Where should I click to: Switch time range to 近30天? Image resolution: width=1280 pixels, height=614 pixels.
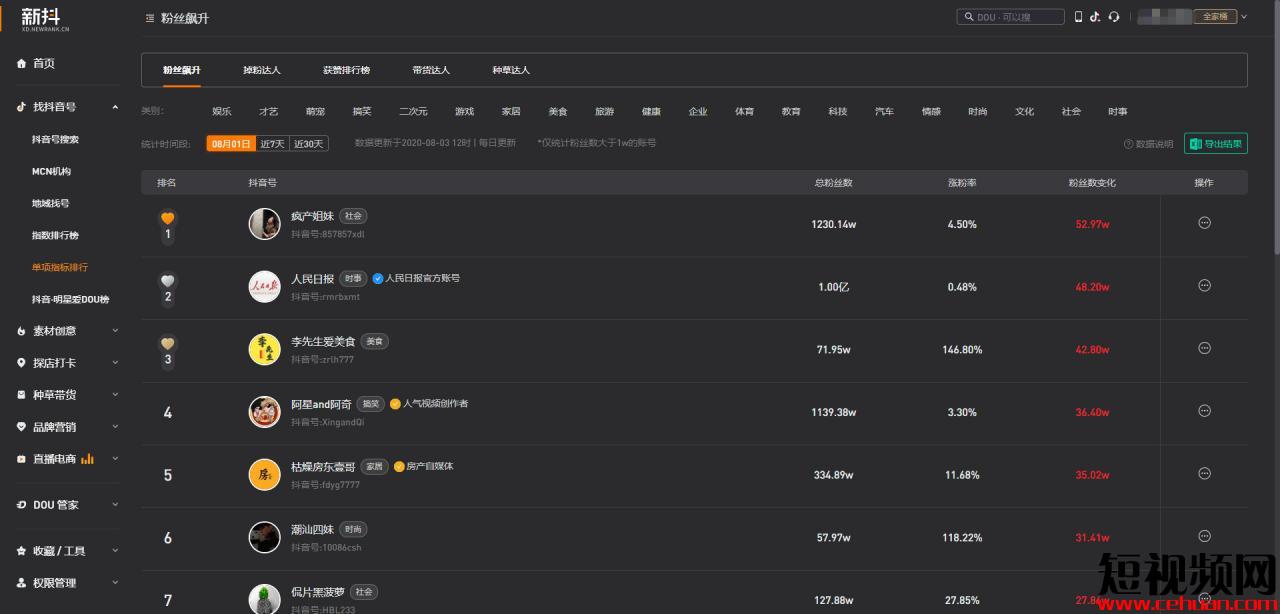click(309, 144)
